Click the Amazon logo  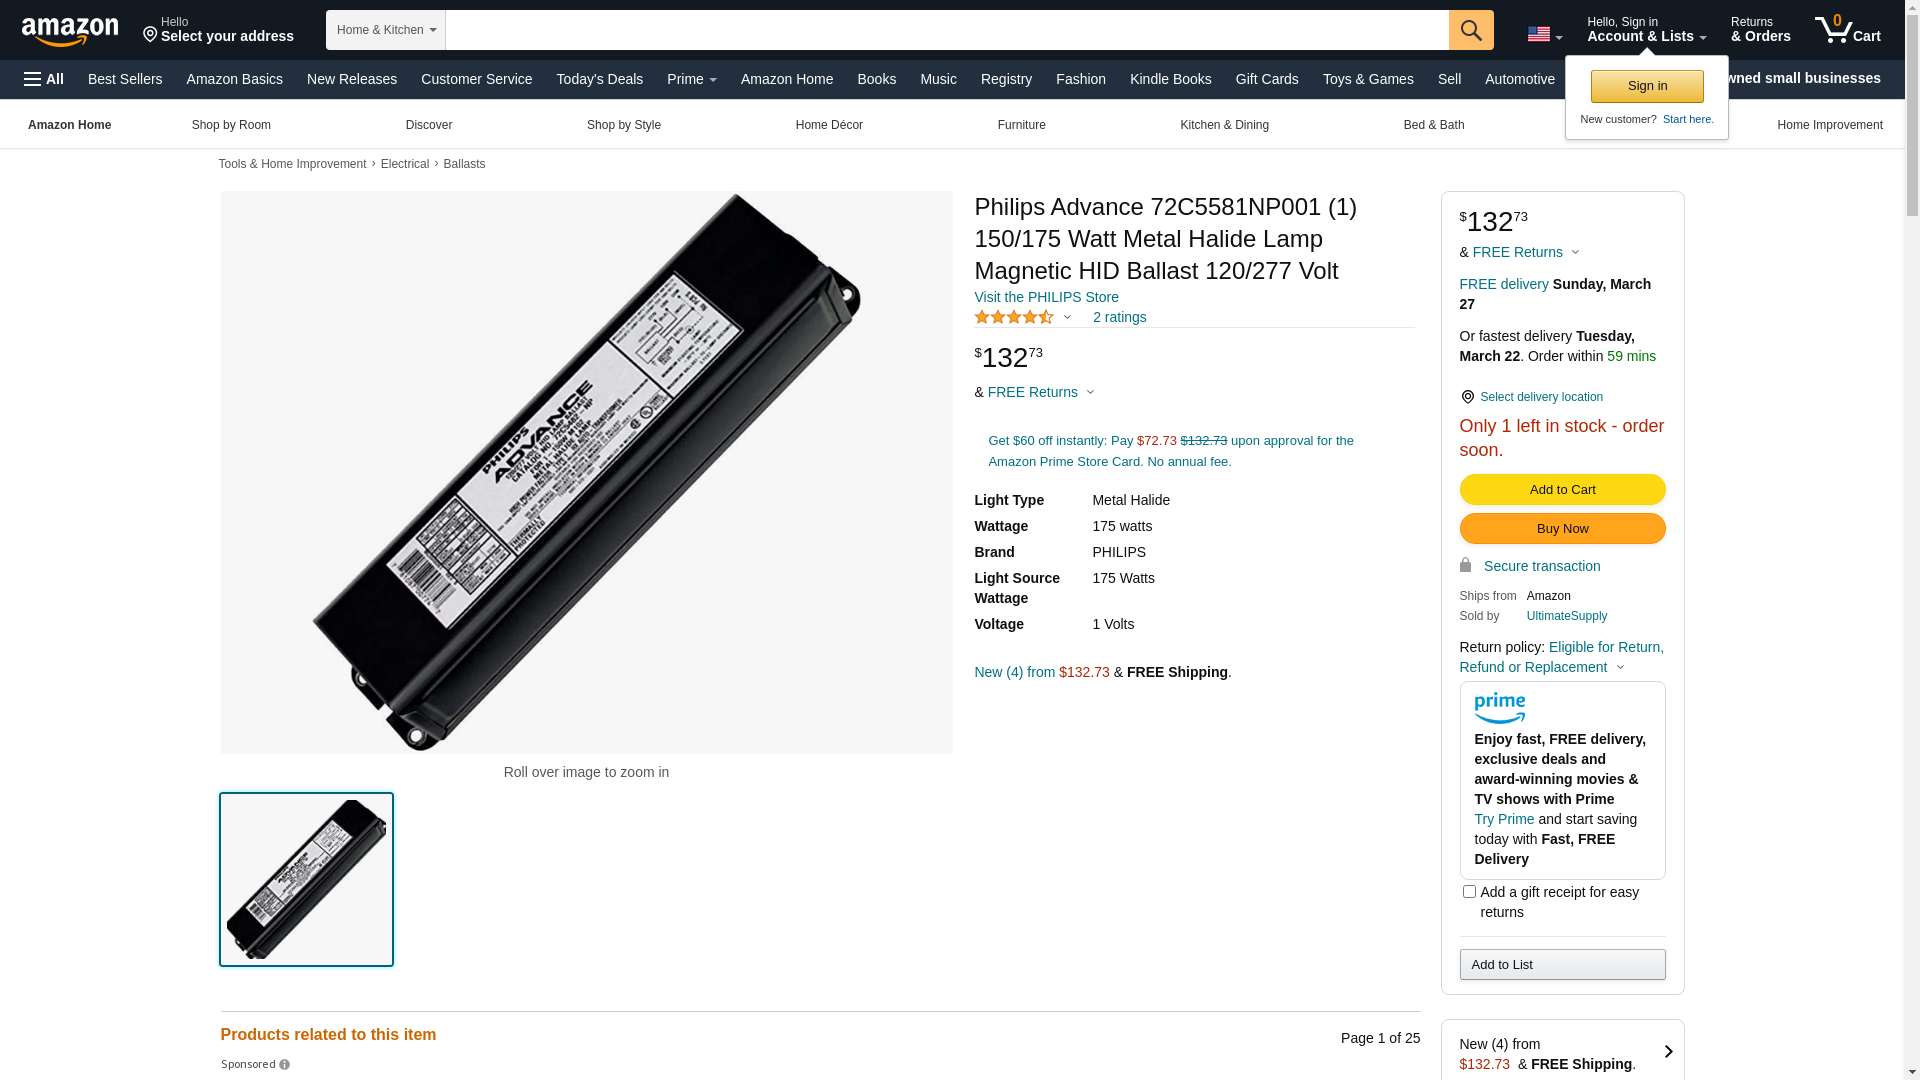pos(70,31)
